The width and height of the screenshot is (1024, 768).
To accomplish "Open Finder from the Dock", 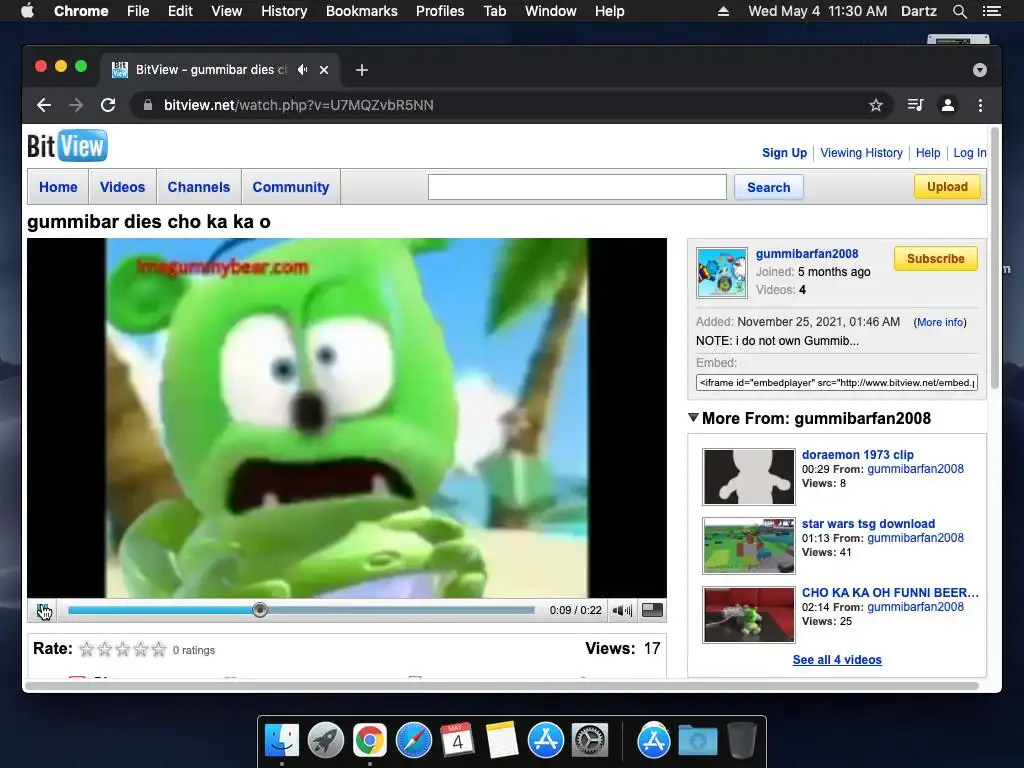I will click(282, 741).
